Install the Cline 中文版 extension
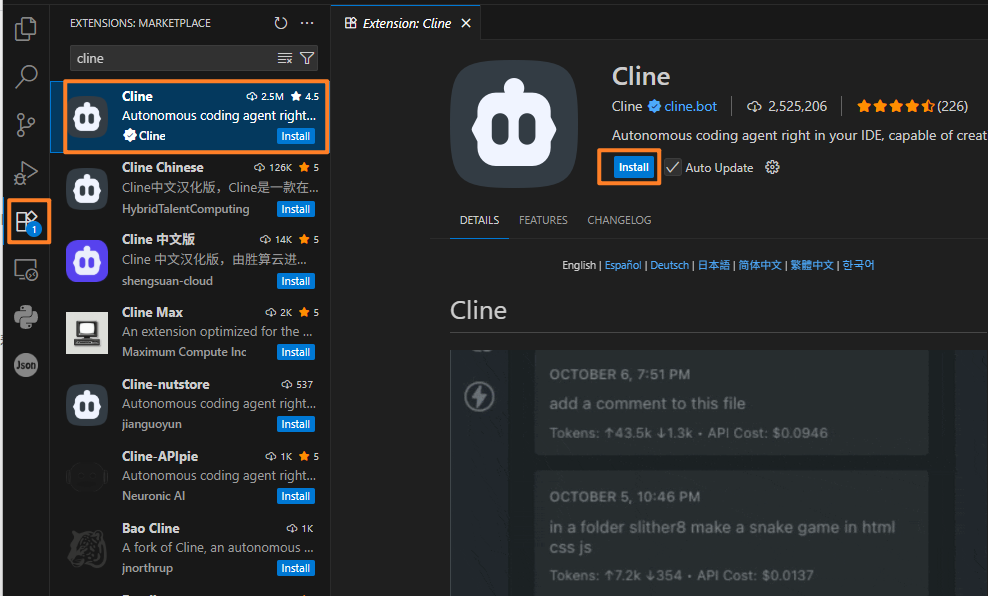 [296, 281]
